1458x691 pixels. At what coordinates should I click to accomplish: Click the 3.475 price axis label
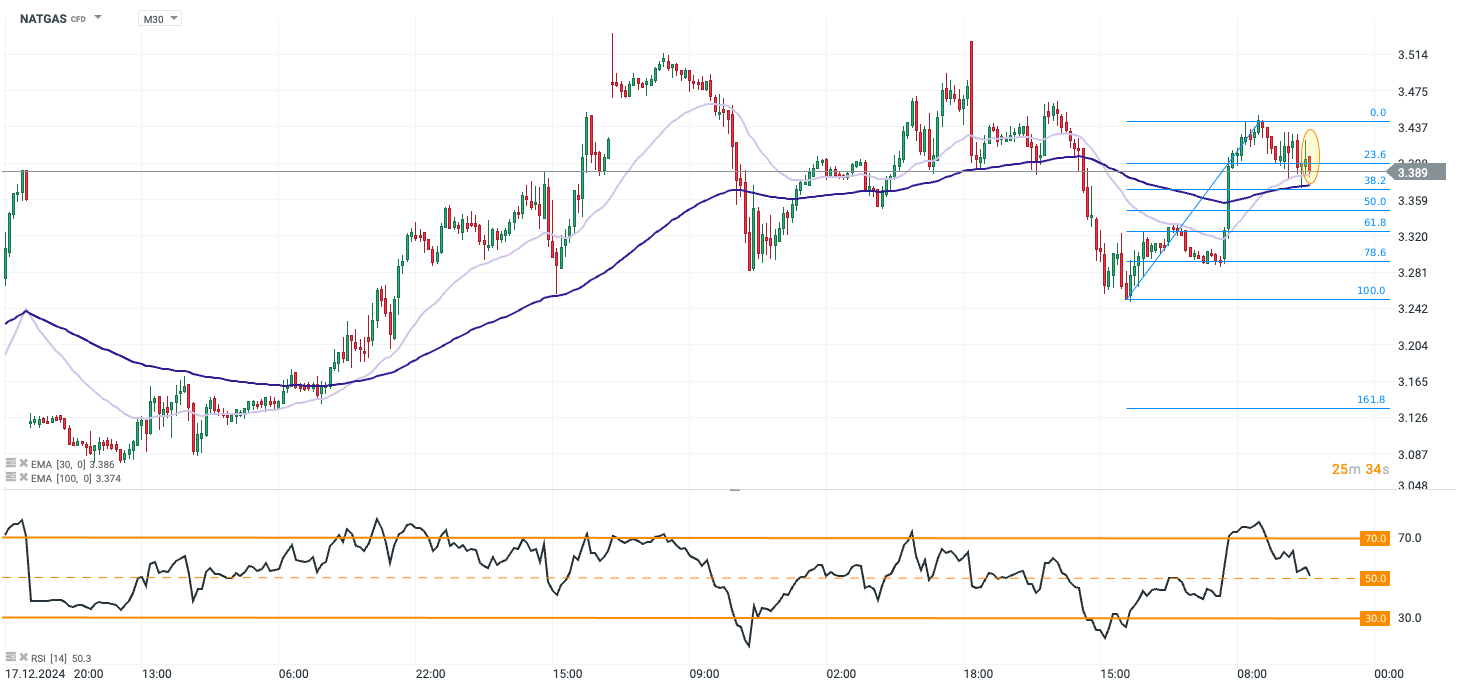pos(1413,91)
